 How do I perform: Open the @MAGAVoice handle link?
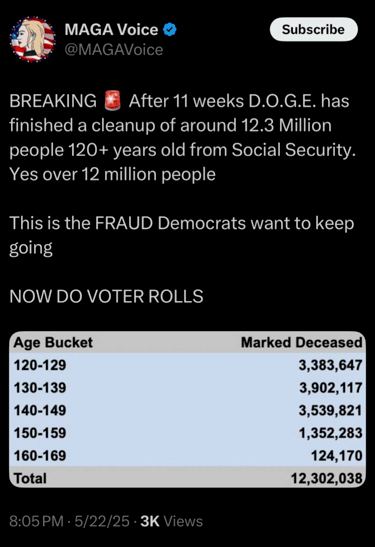tap(114, 50)
